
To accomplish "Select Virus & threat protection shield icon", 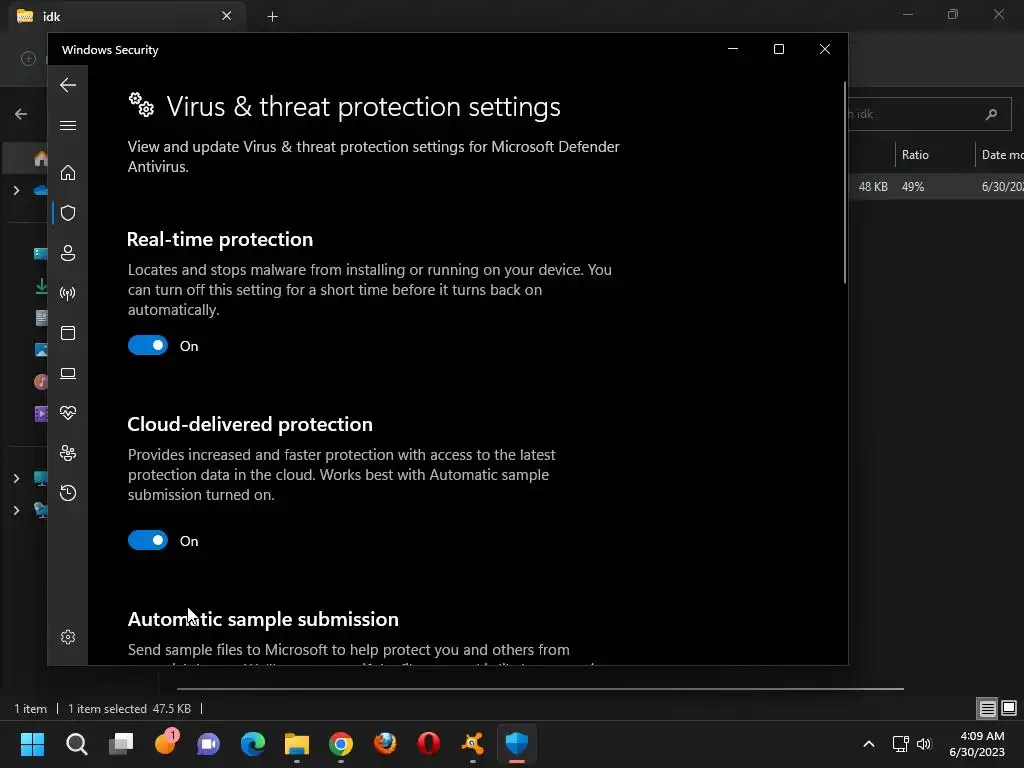I will [68, 213].
